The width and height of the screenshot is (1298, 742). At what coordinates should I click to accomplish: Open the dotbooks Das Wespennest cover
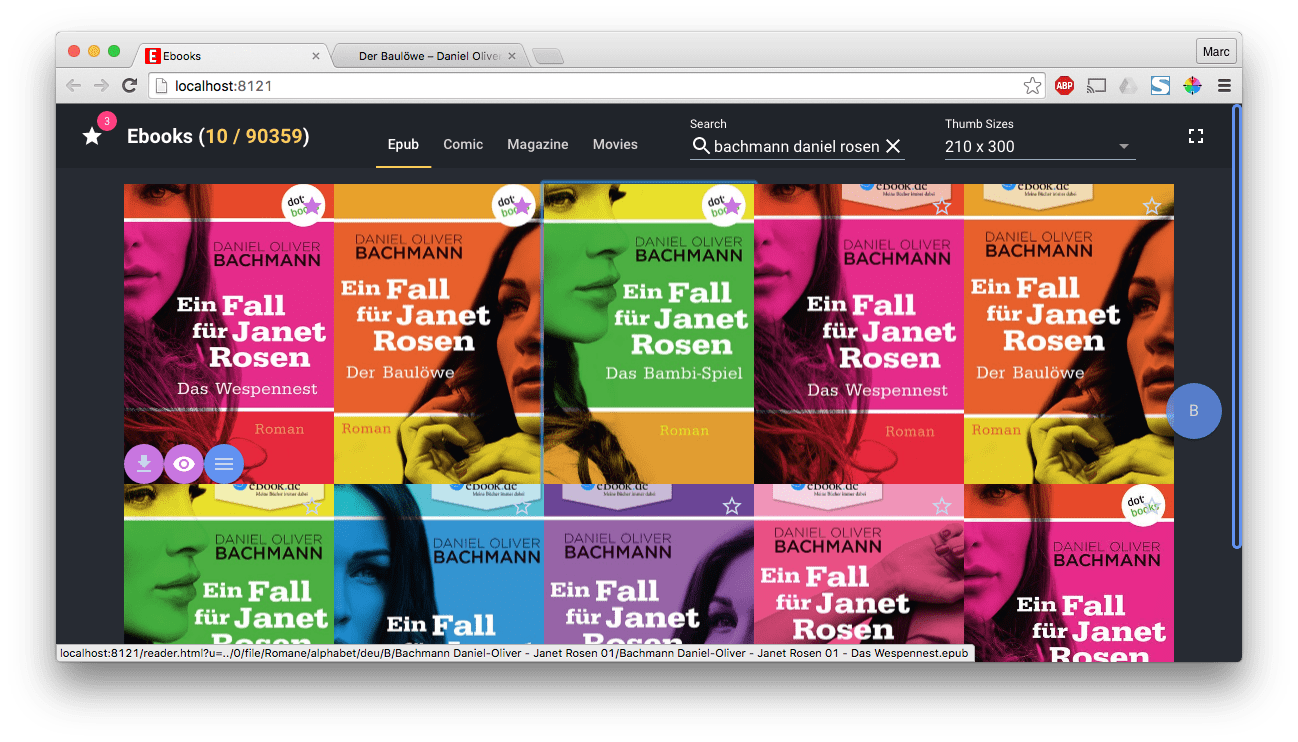point(229,334)
